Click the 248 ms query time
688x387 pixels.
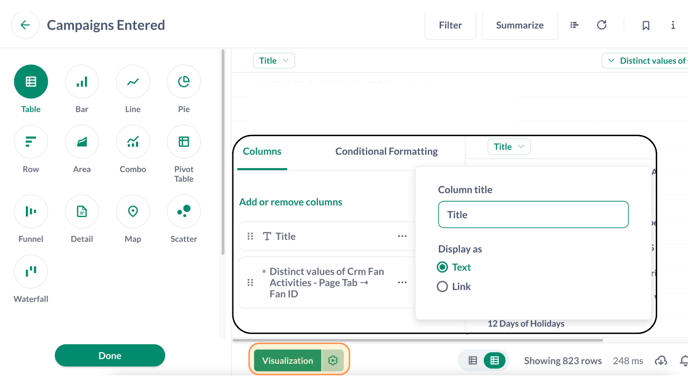628,361
